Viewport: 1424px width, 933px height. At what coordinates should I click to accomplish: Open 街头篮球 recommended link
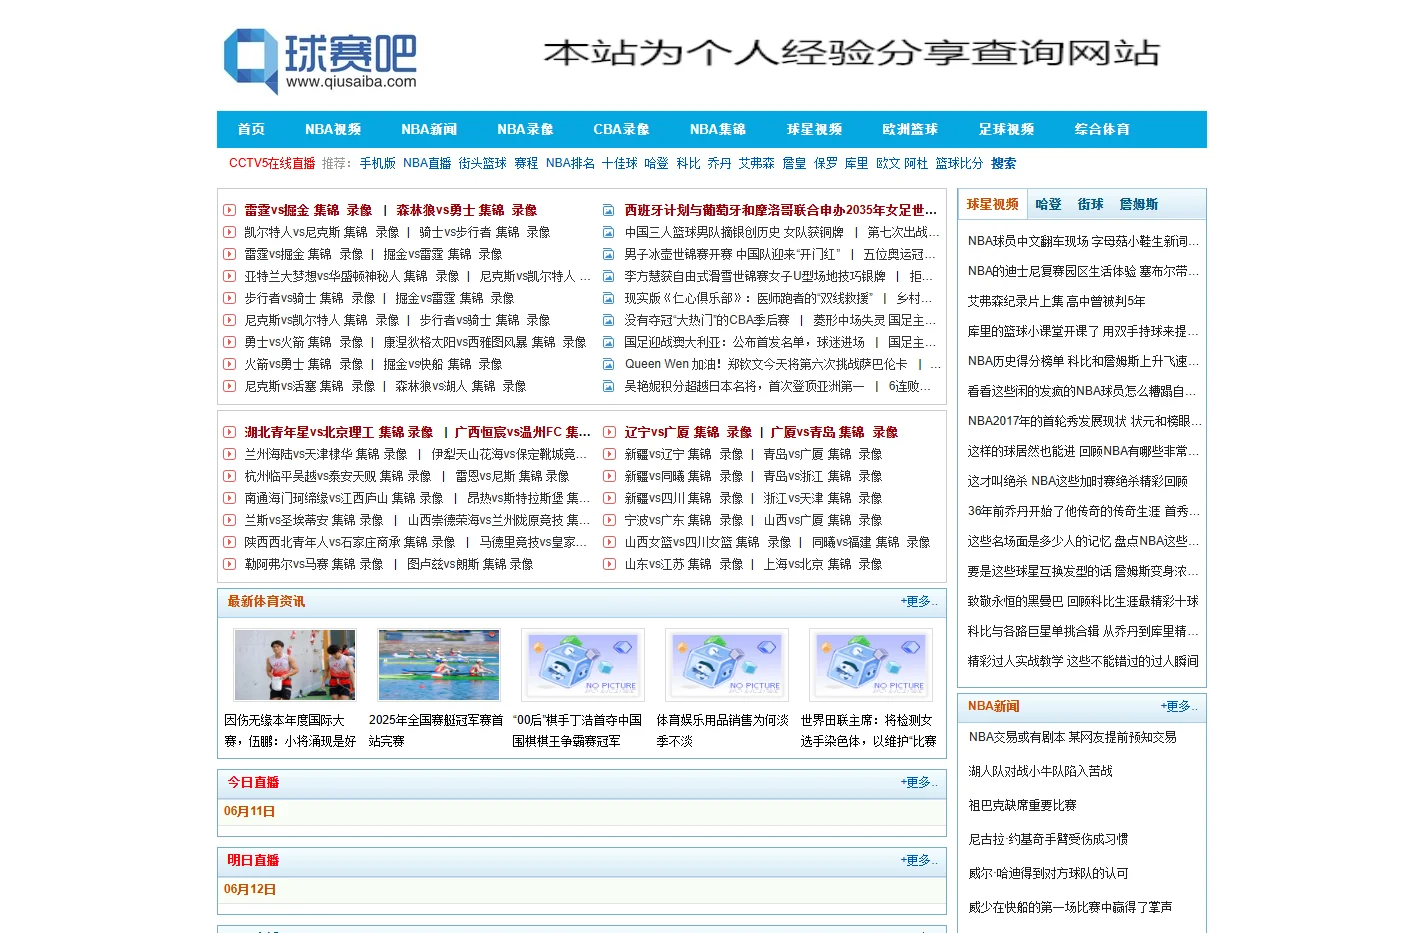pyautogui.click(x=483, y=163)
